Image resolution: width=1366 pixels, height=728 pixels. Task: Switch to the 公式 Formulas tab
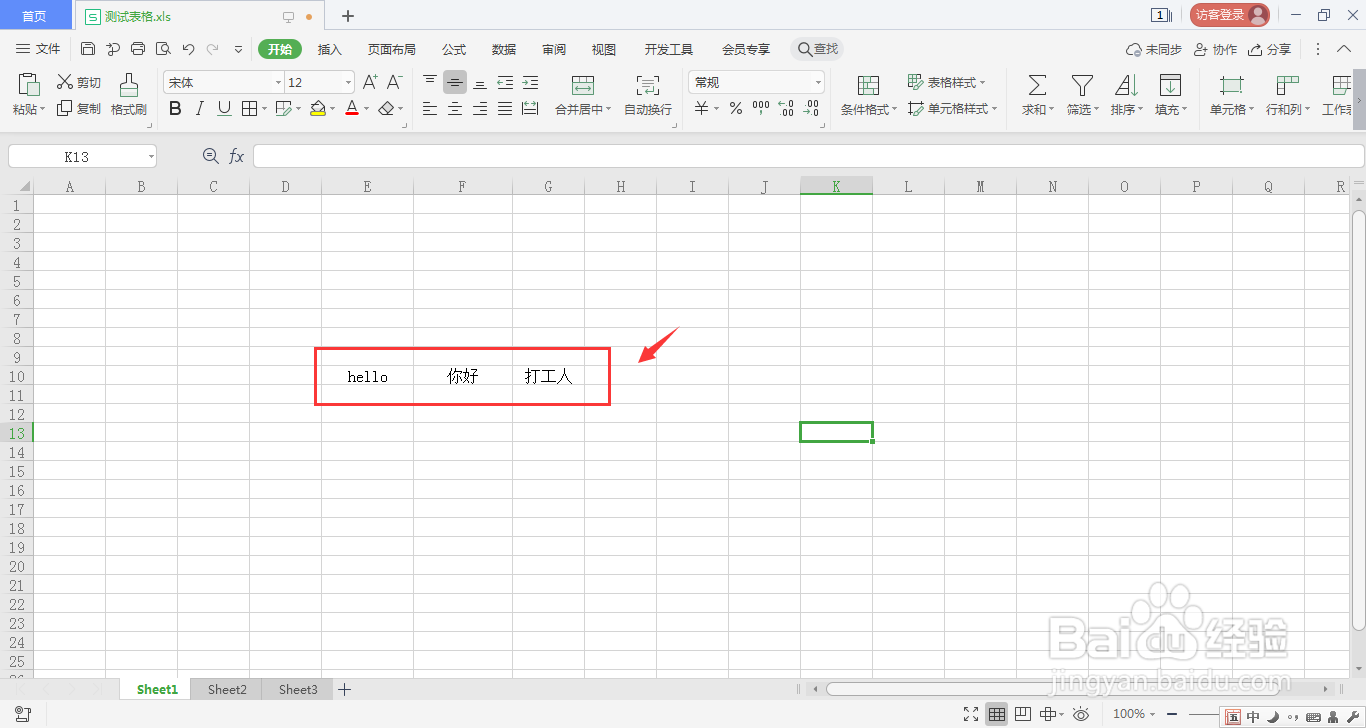(454, 49)
